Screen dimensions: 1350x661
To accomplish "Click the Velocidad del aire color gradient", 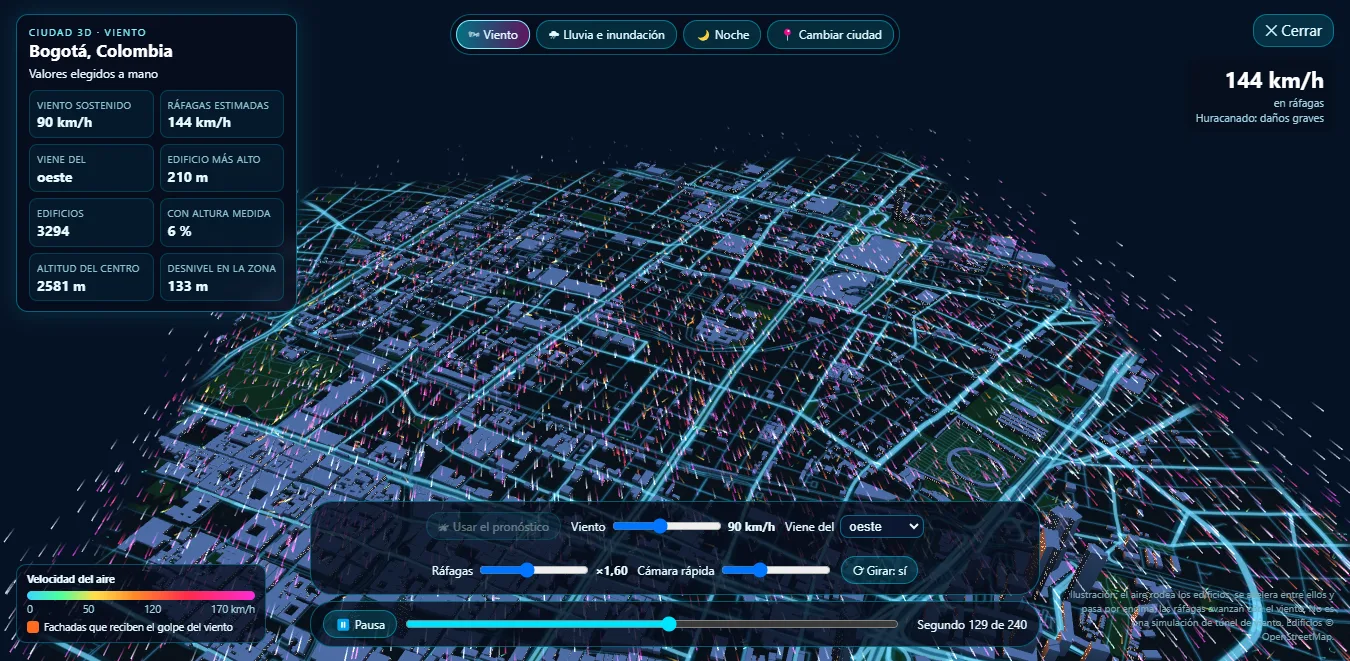I will point(141,595).
